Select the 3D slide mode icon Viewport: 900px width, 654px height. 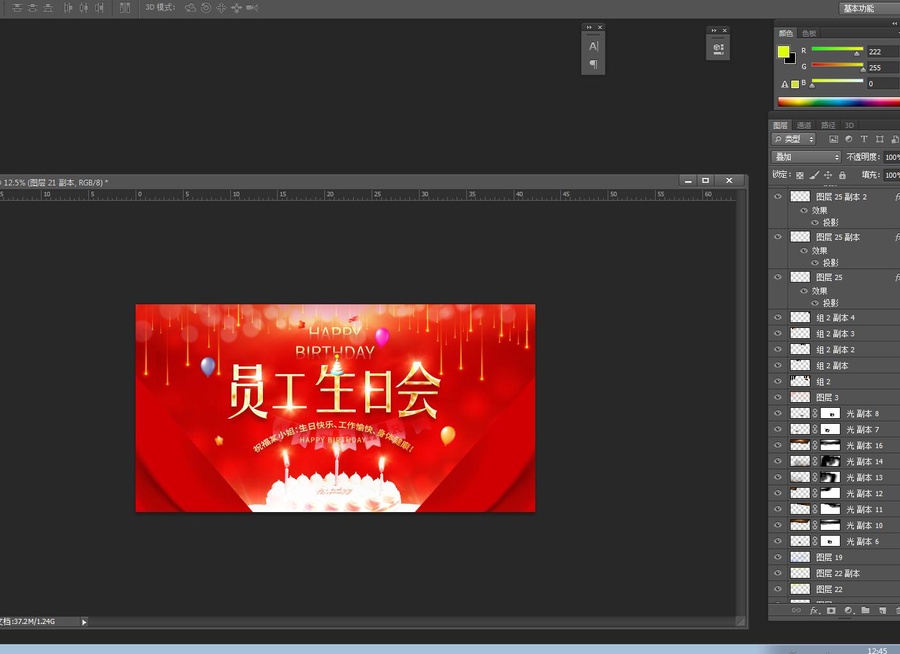[236, 8]
